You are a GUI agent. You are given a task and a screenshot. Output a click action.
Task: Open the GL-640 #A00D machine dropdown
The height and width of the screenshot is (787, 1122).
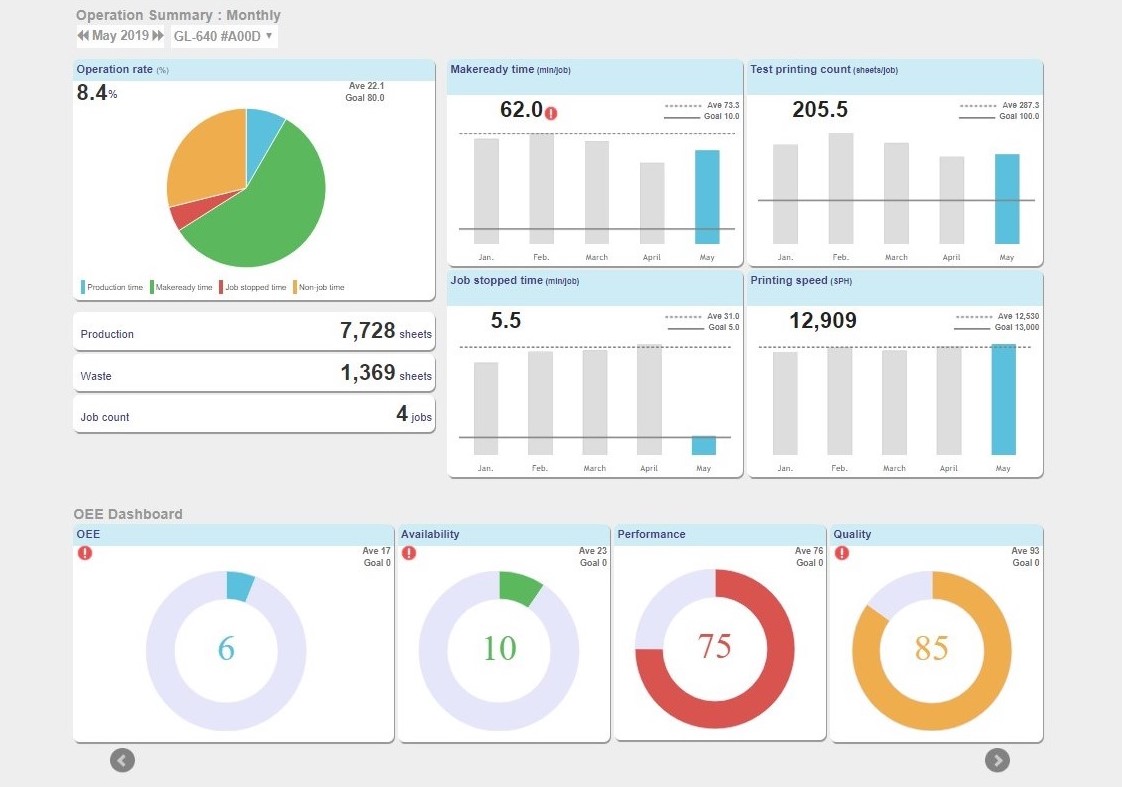coord(224,36)
